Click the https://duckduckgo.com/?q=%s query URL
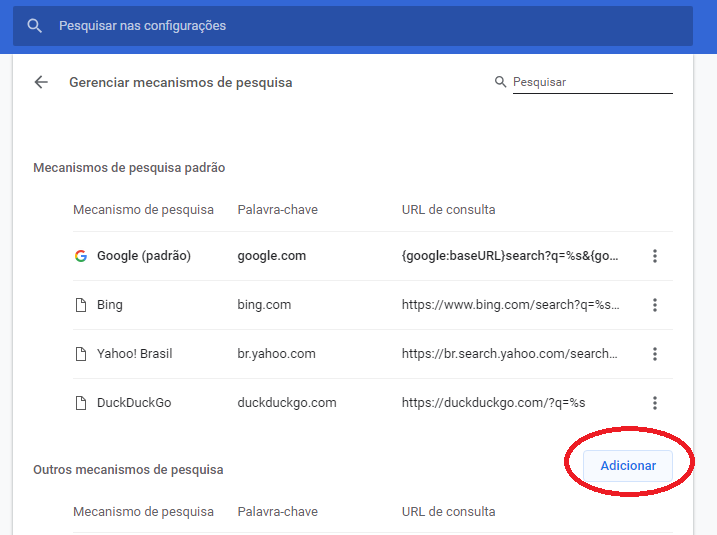The image size is (717, 535). coord(493,402)
